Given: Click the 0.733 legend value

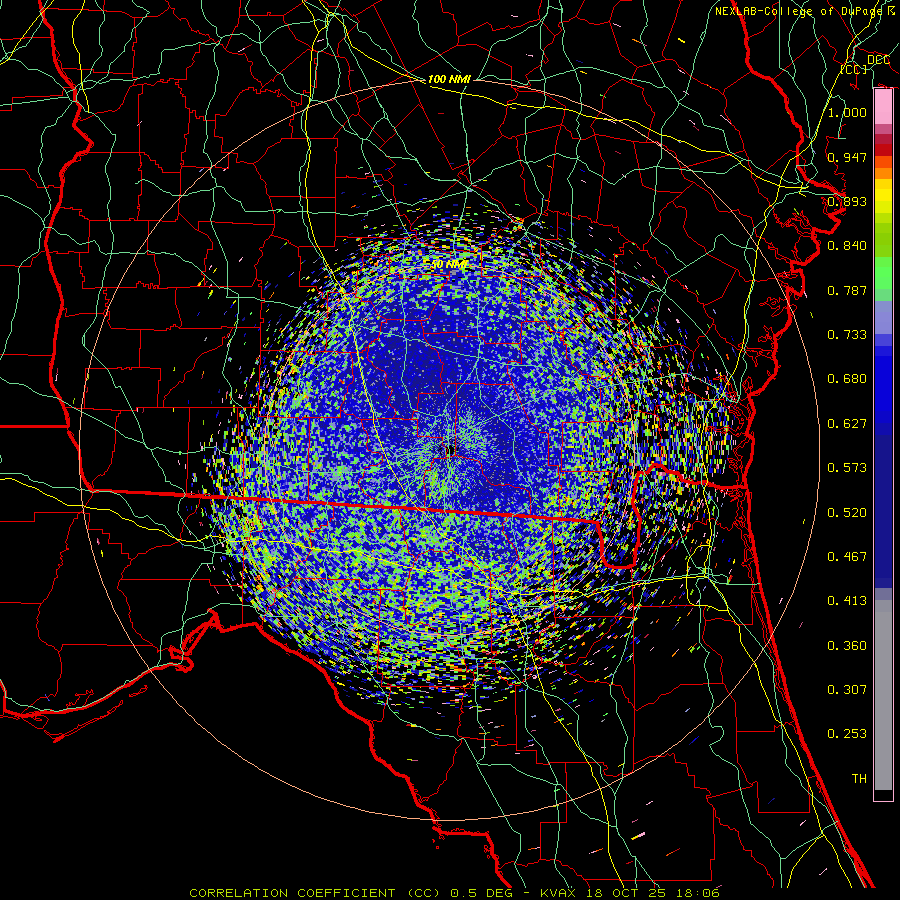Looking at the screenshot, I should coord(847,335).
